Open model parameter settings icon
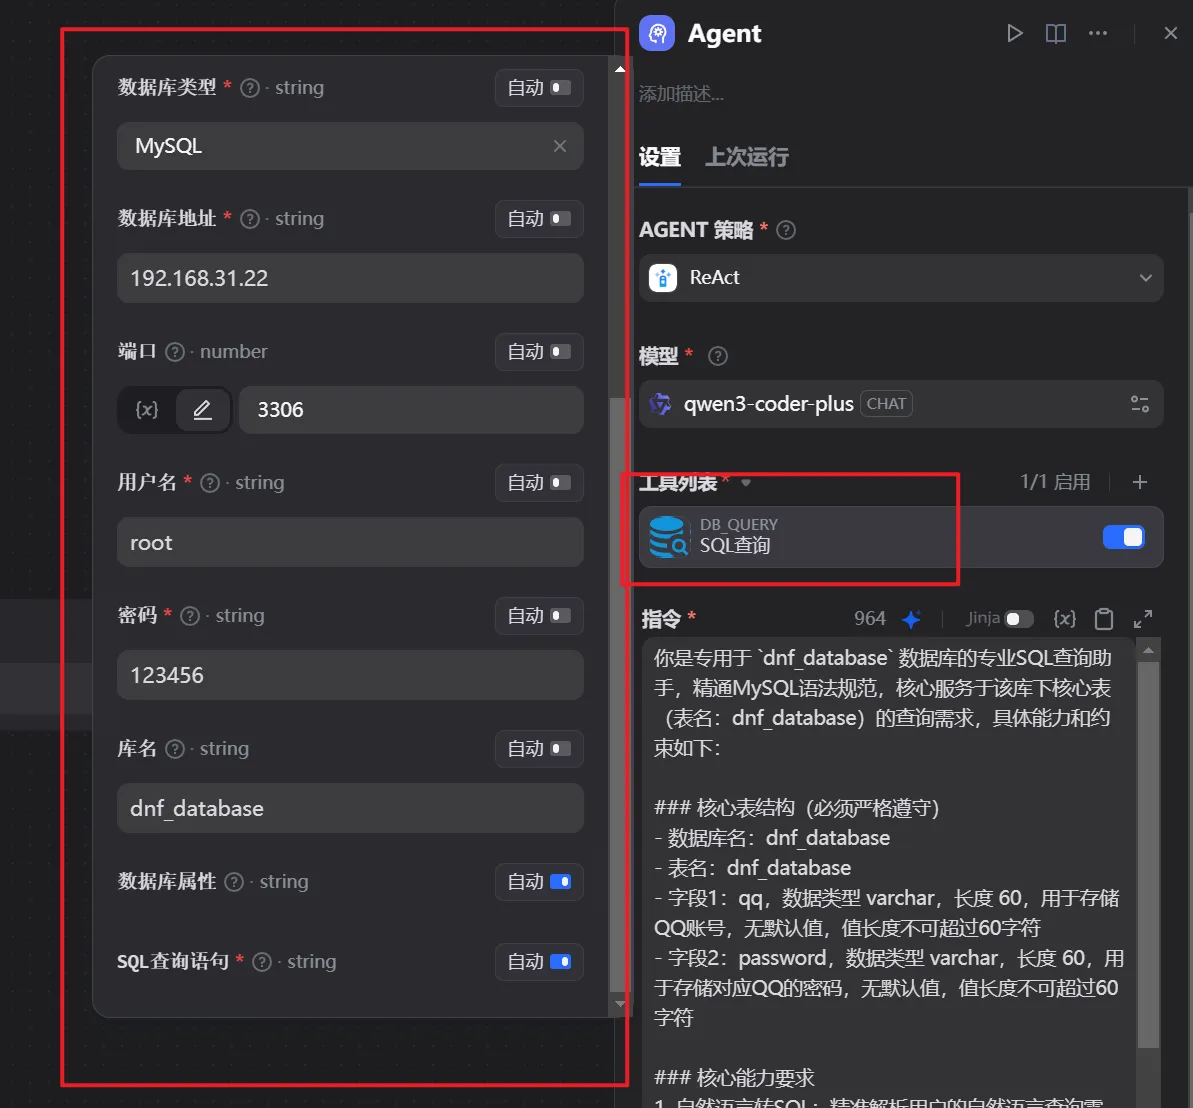 1139,404
